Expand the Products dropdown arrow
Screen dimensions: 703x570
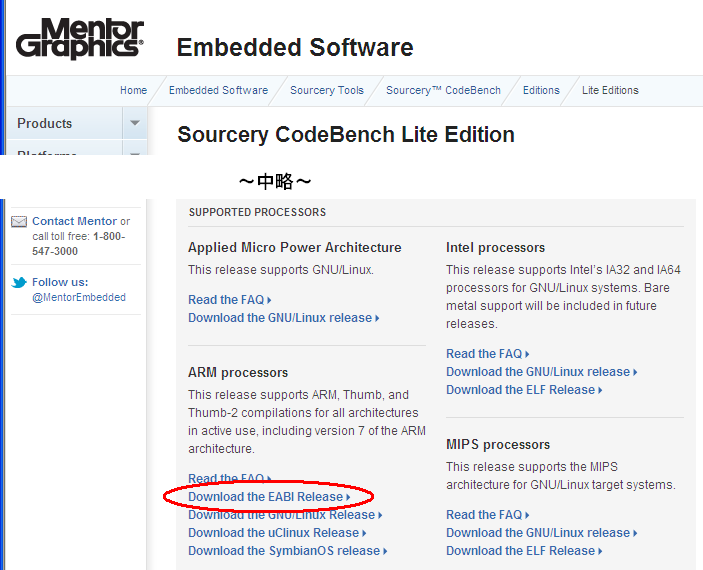tap(135, 123)
